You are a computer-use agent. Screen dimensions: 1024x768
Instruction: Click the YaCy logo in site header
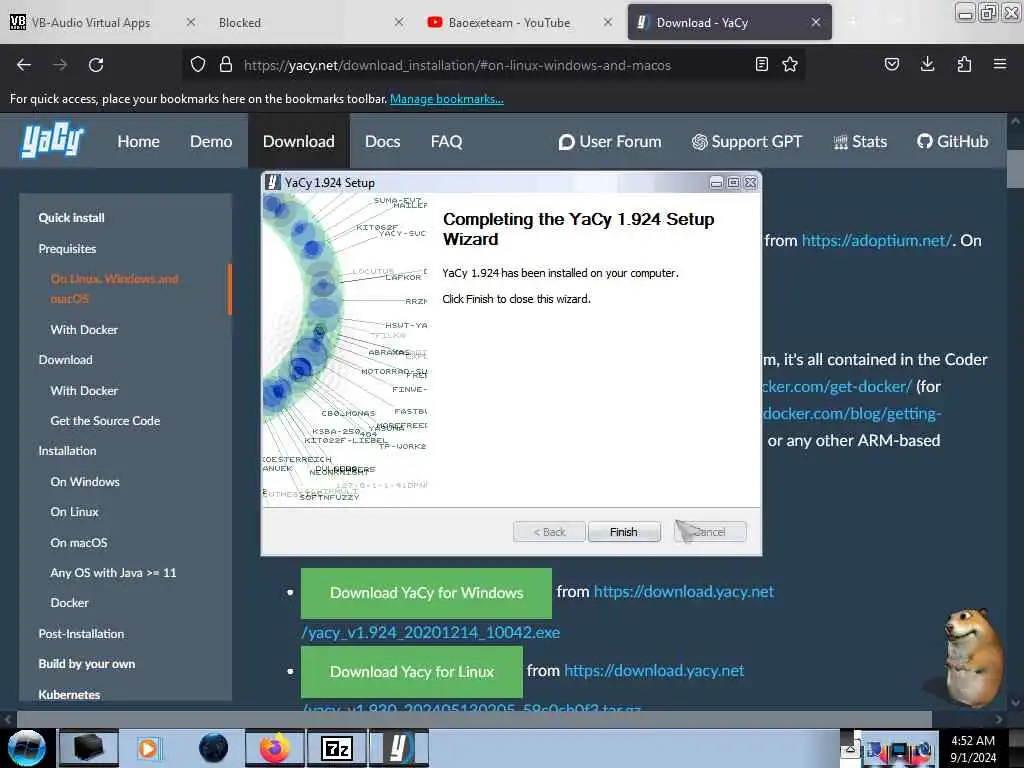52,140
